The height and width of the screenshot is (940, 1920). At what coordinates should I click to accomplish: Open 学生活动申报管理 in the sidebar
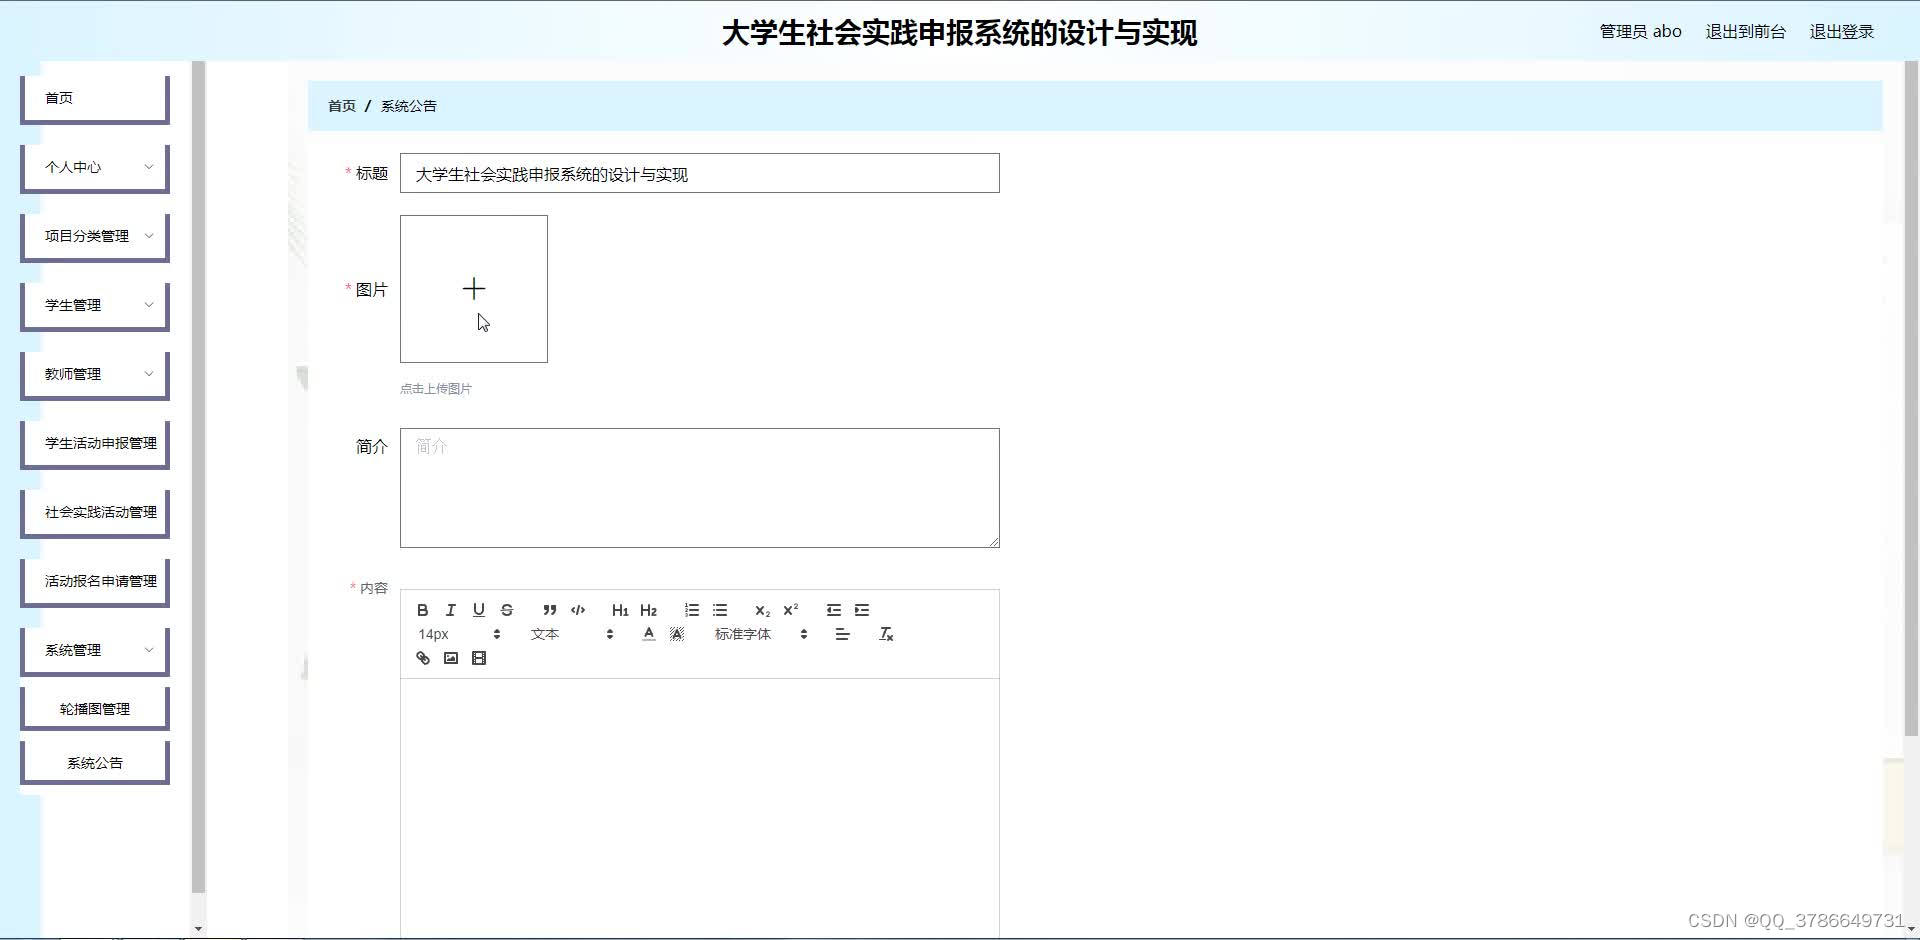[95, 443]
